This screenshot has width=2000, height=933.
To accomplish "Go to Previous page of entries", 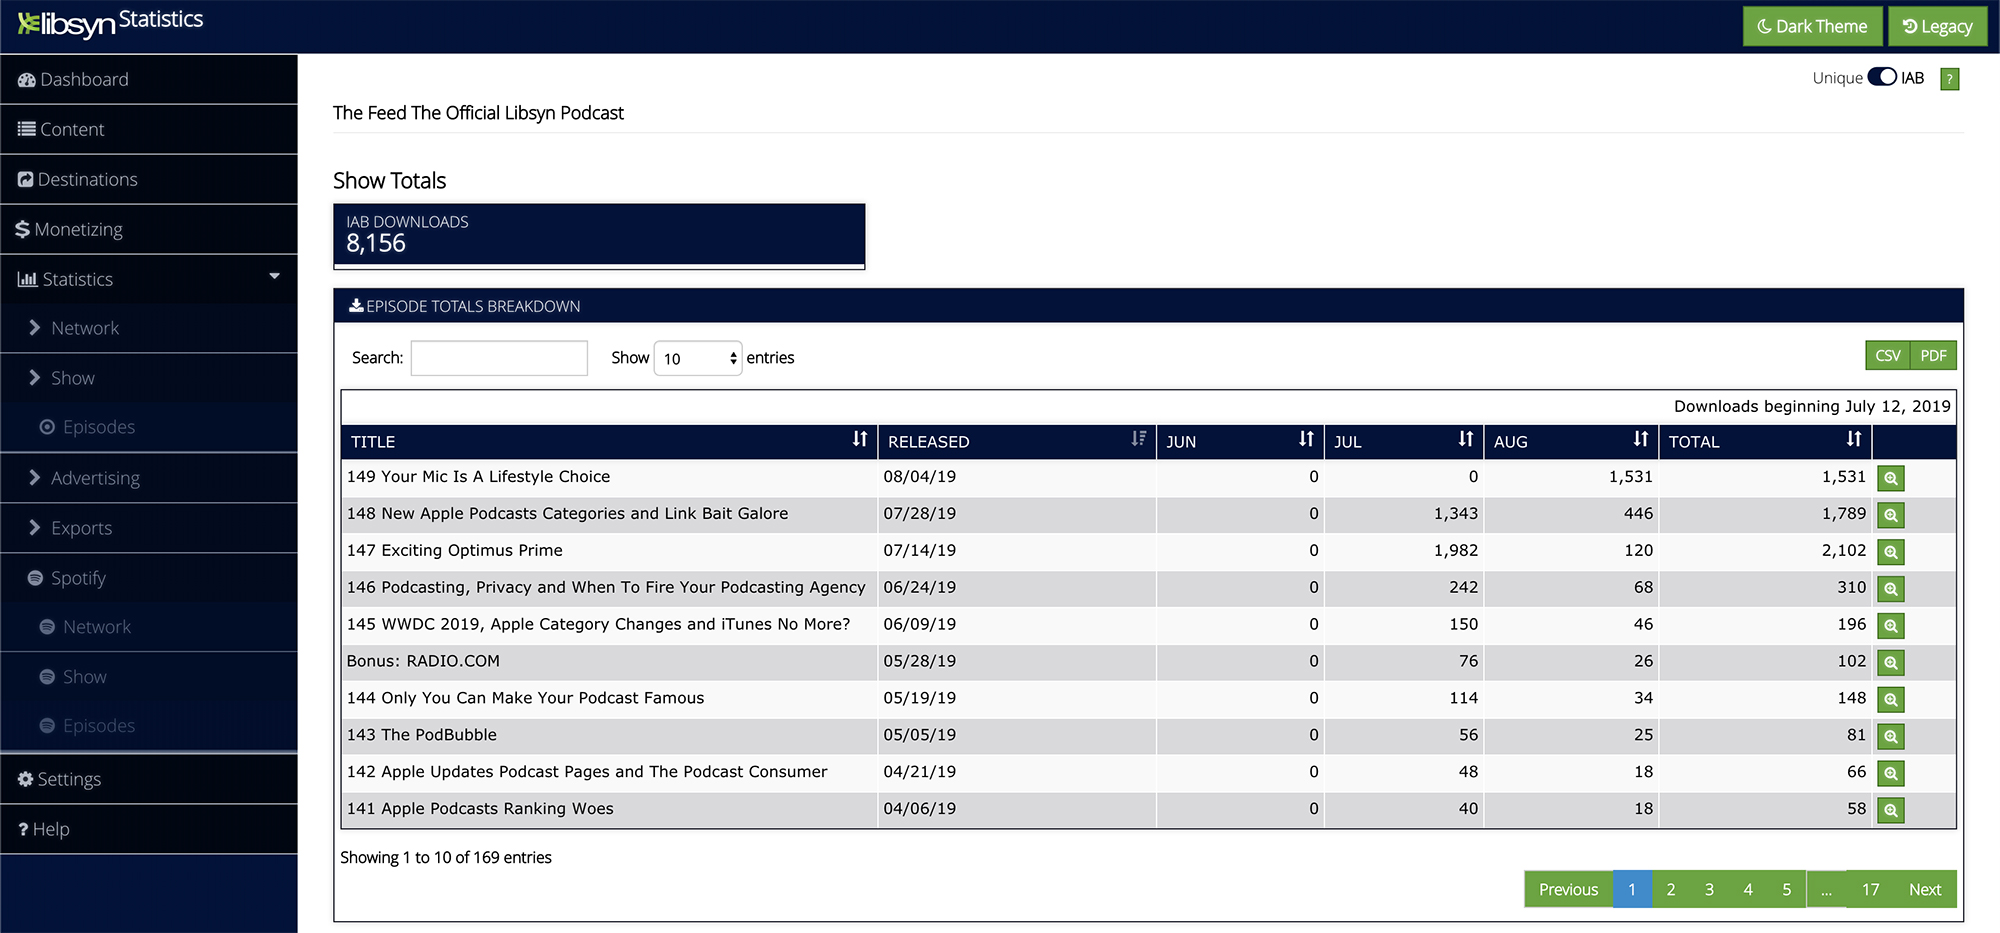I will 1568,889.
